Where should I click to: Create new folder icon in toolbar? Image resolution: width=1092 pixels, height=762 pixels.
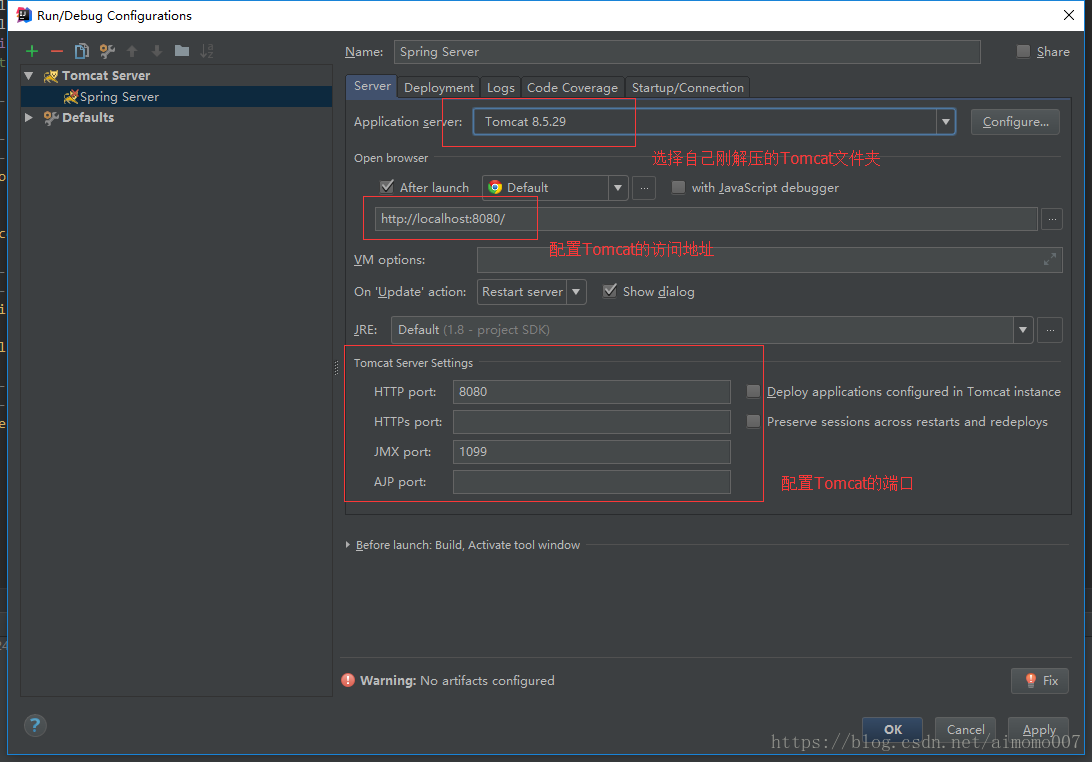point(182,51)
